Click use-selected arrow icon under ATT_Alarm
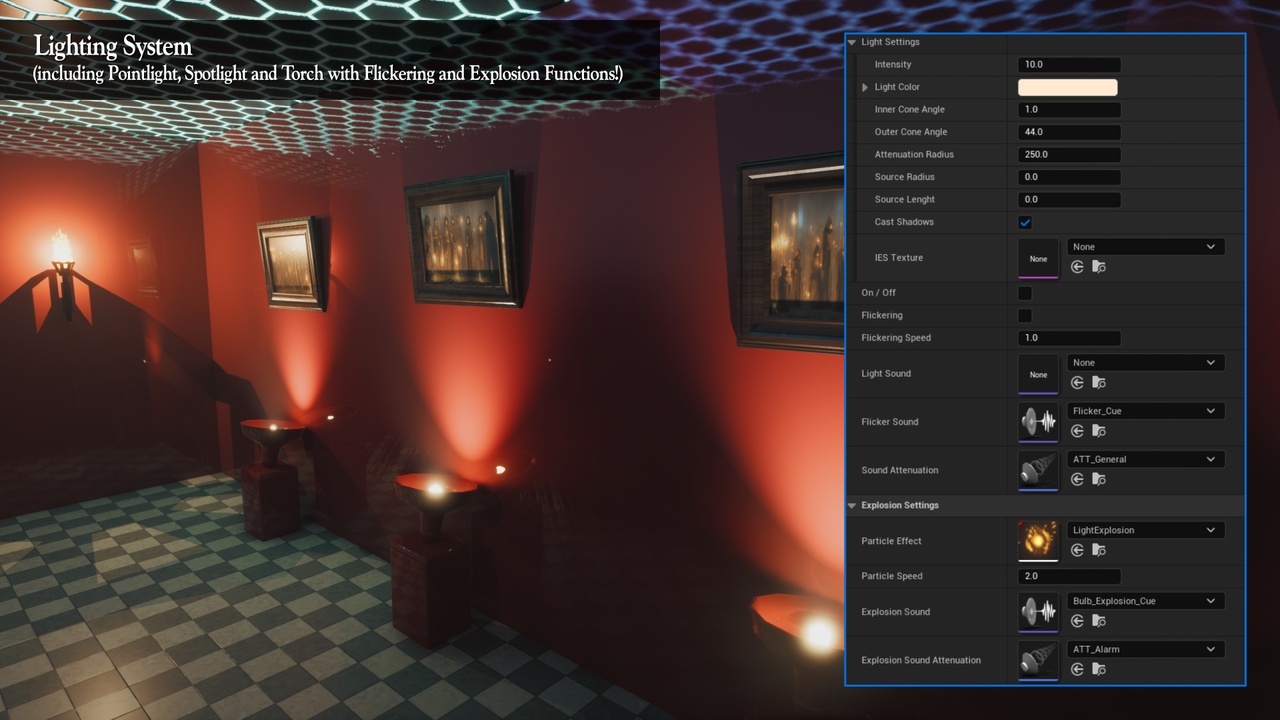Image resolution: width=1280 pixels, height=720 pixels. tap(1077, 669)
